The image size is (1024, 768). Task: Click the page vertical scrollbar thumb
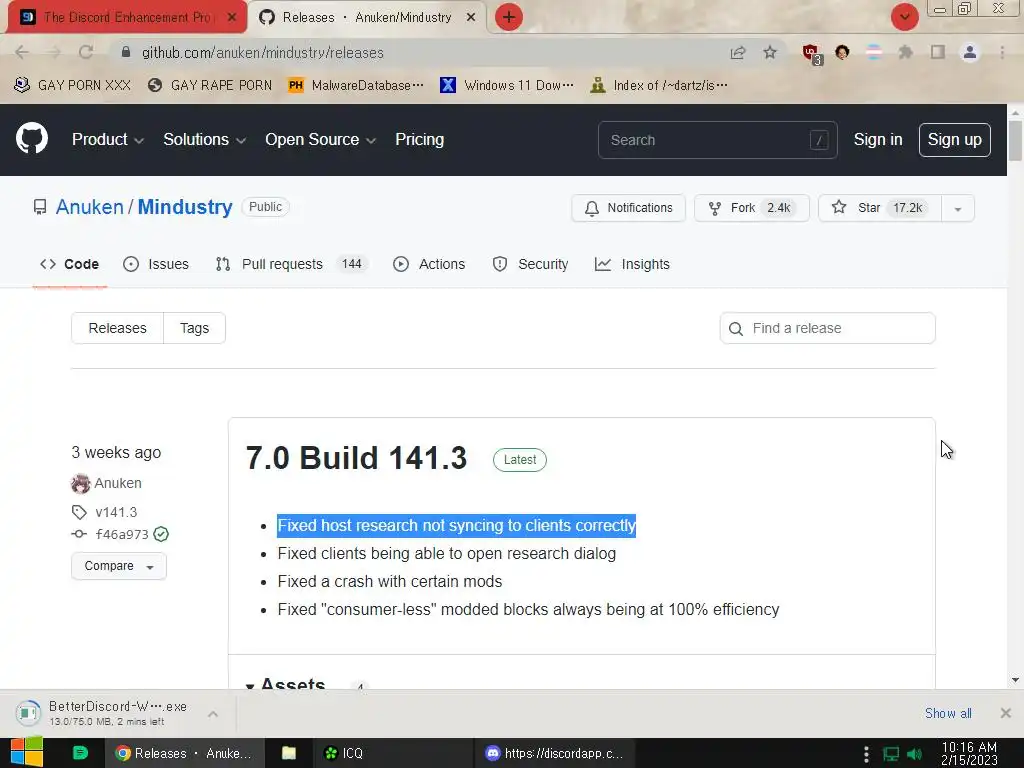coord(1015,140)
